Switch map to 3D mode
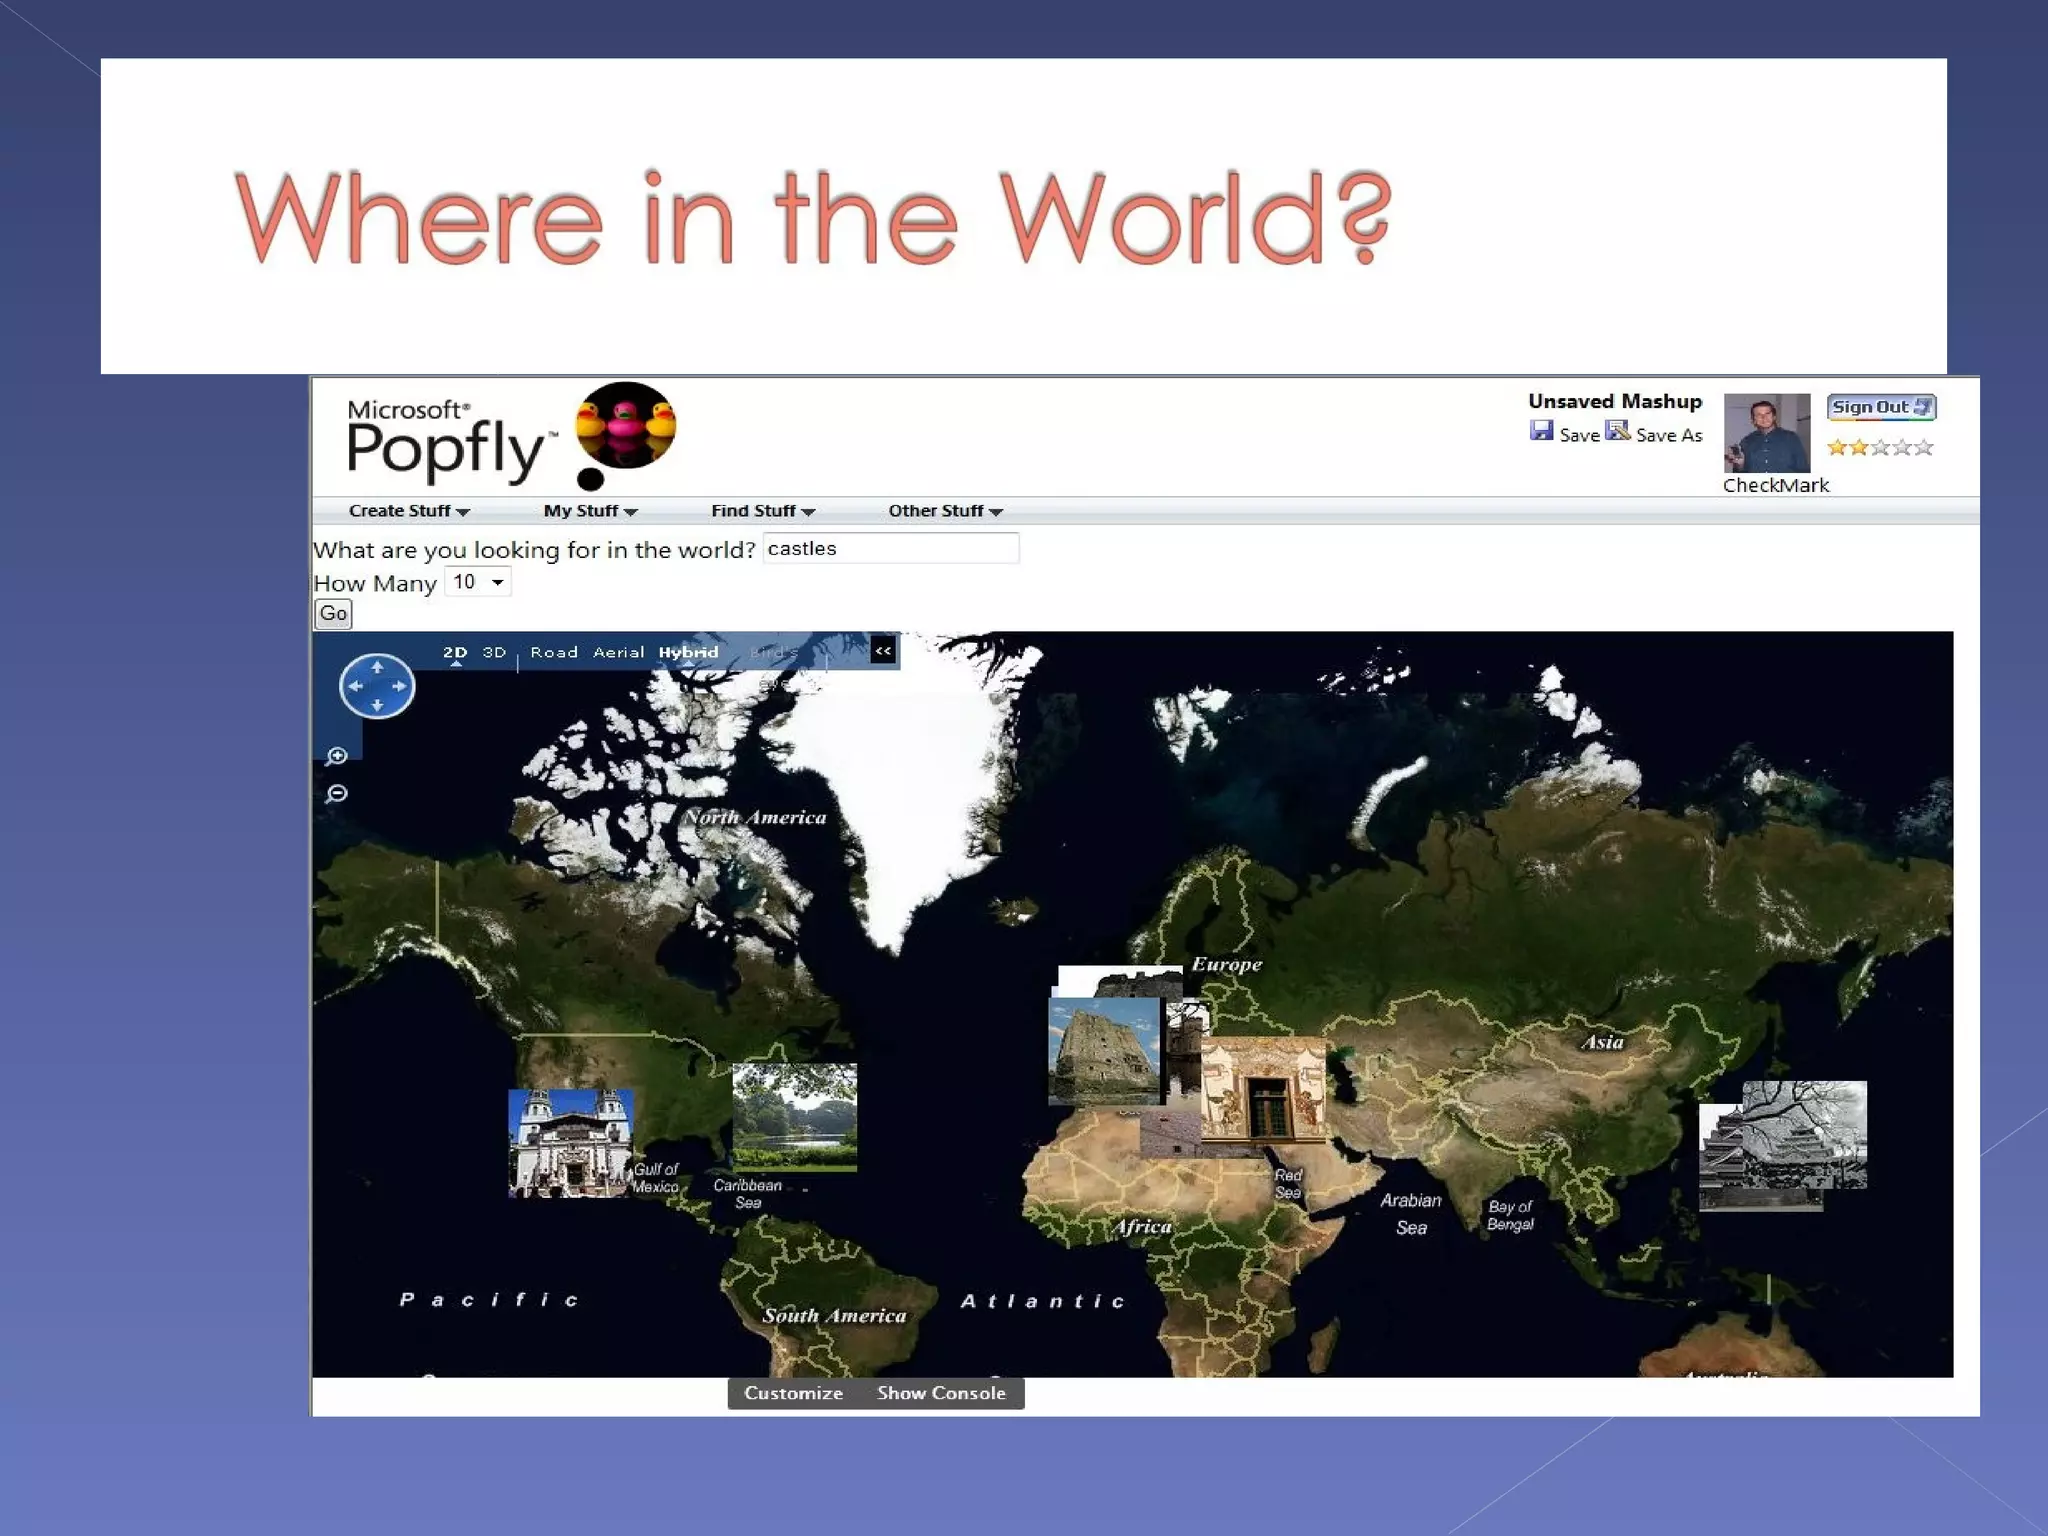This screenshot has height=1536, width=2048. pyautogui.click(x=494, y=652)
